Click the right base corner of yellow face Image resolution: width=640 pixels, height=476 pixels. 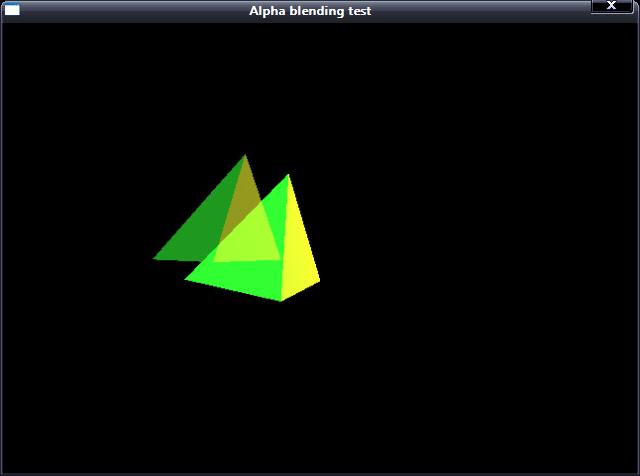pyautogui.click(x=320, y=280)
